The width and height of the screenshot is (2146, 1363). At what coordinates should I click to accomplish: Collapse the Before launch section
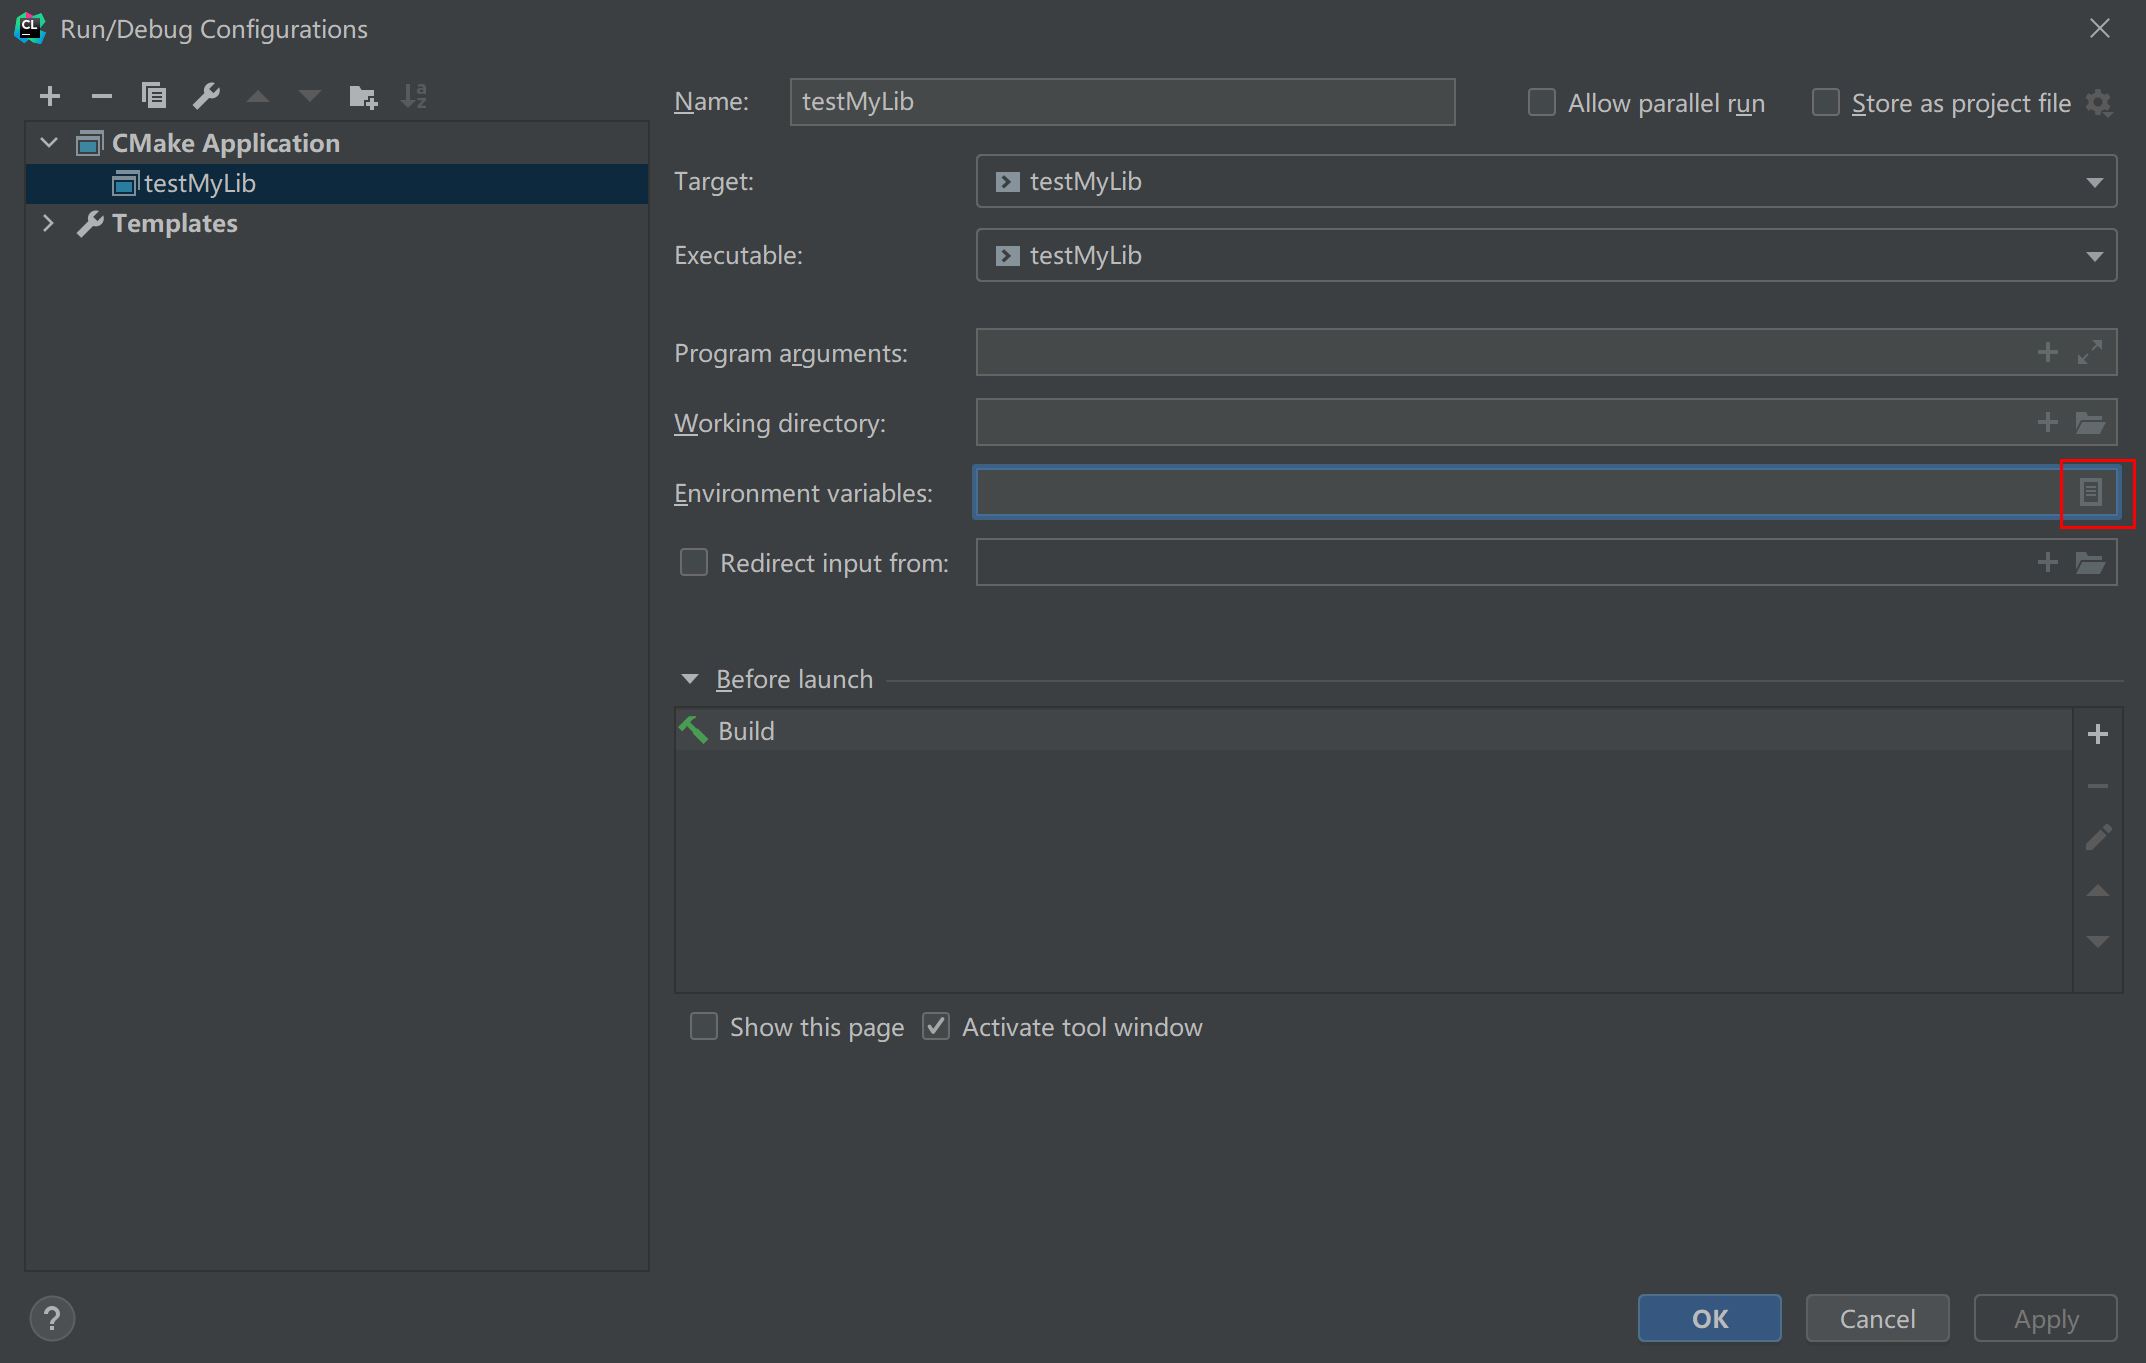(x=689, y=679)
